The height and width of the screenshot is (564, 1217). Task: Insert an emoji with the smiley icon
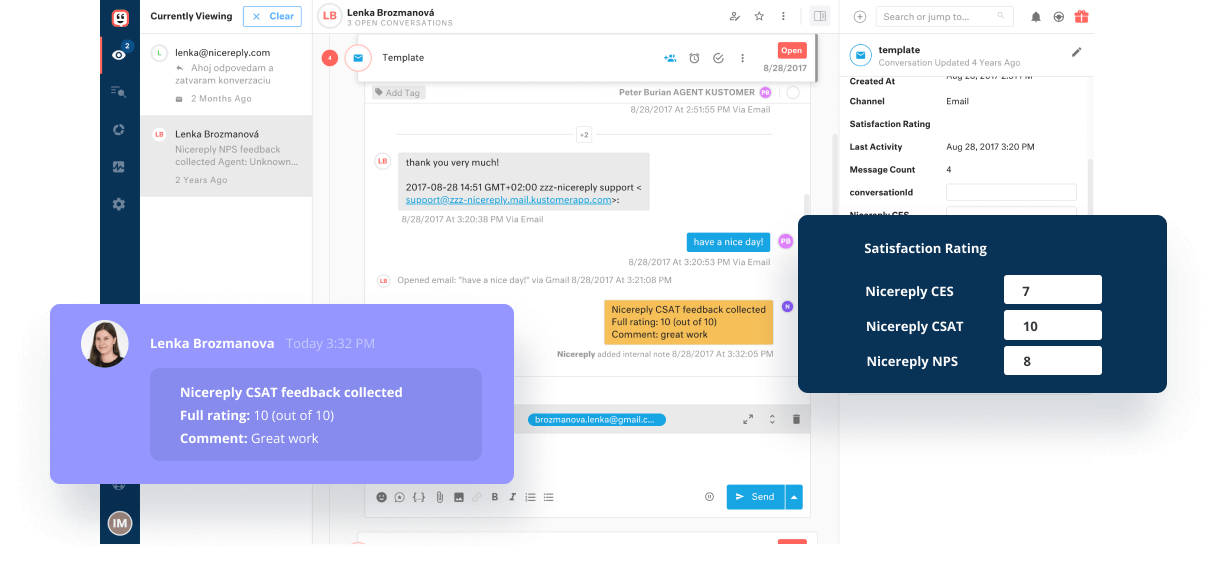pos(381,497)
